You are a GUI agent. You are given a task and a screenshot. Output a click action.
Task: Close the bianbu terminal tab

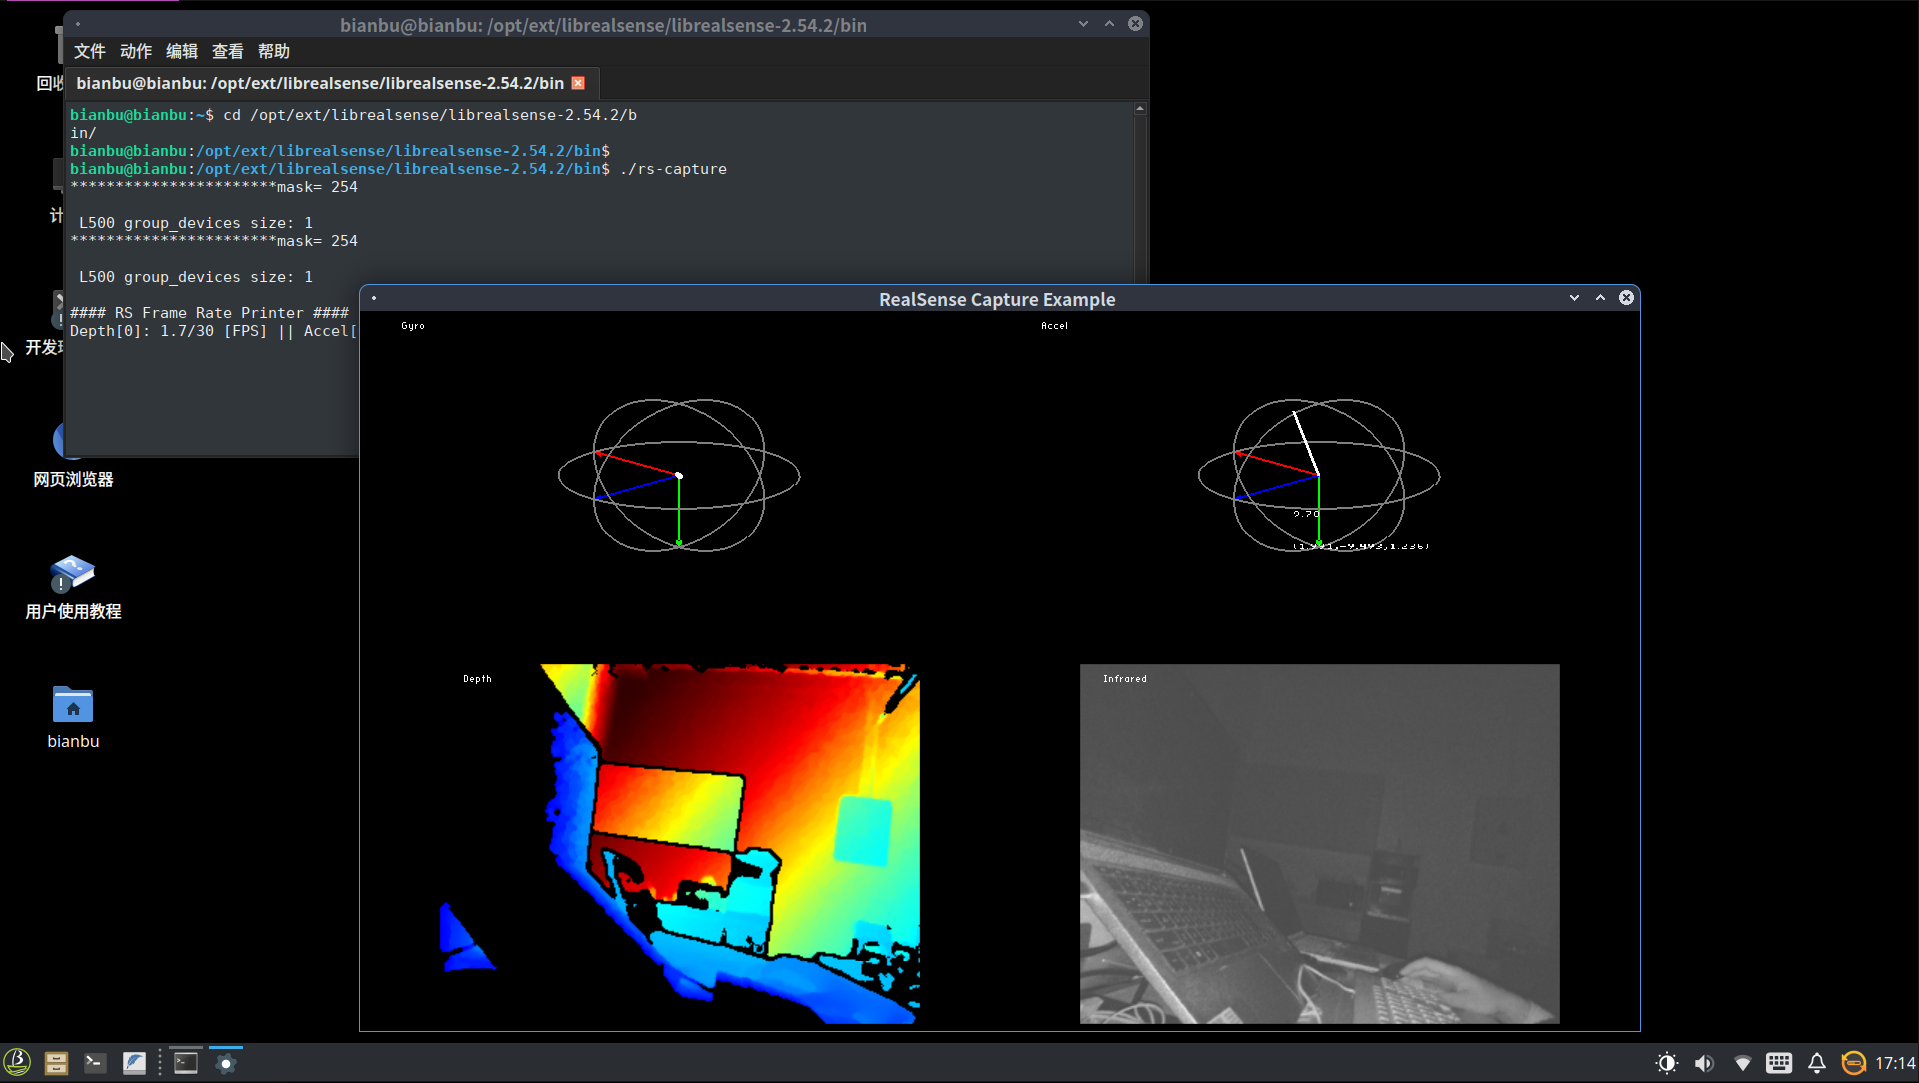tap(578, 83)
